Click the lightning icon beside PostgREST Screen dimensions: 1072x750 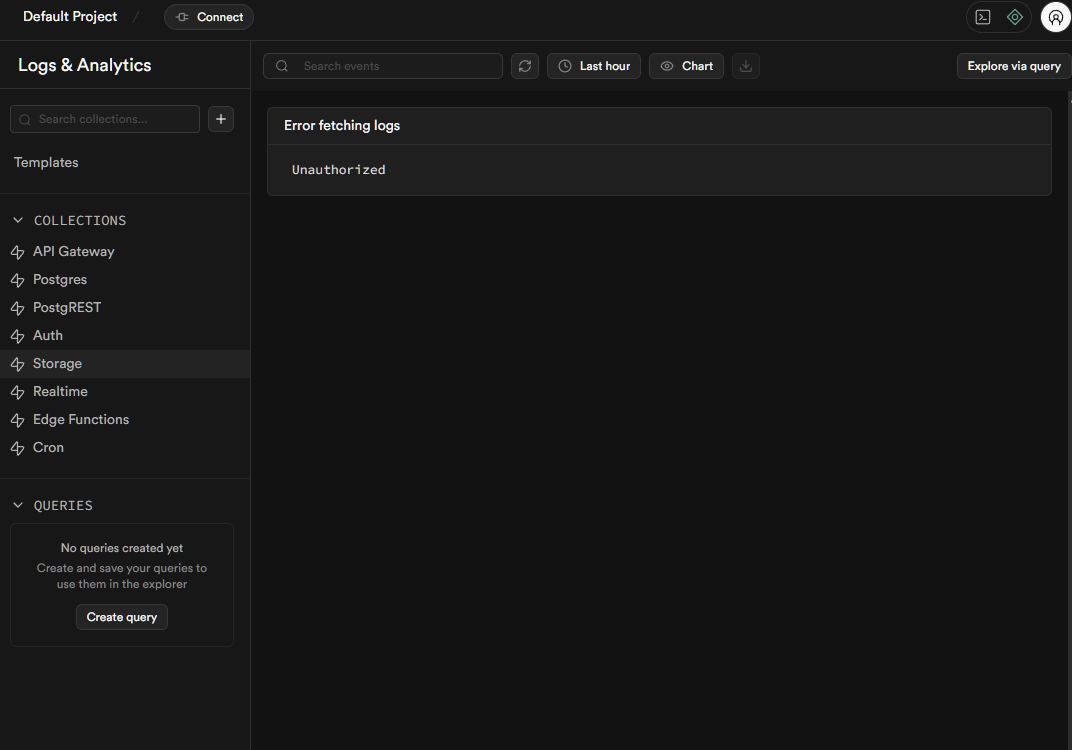[18, 308]
